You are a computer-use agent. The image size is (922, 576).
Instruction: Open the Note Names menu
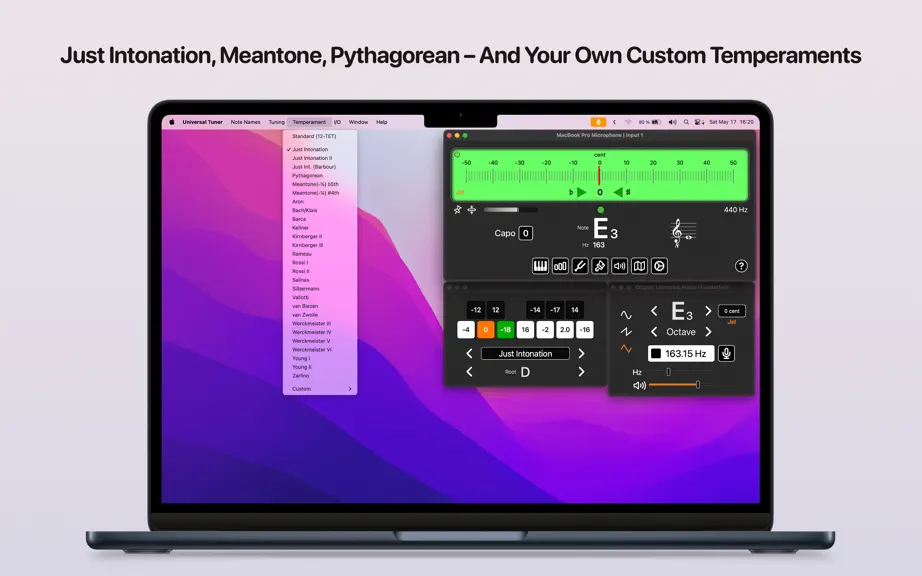tap(245, 122)
